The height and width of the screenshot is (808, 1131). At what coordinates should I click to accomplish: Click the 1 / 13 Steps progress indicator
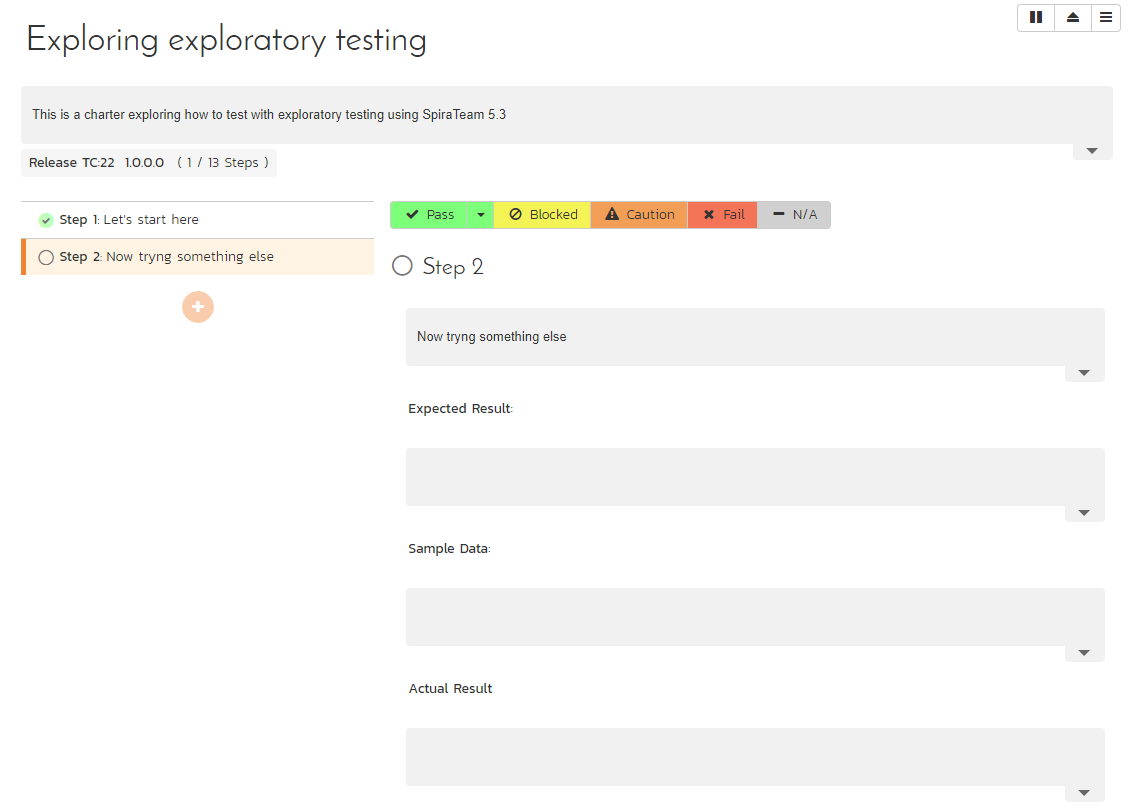222,162
